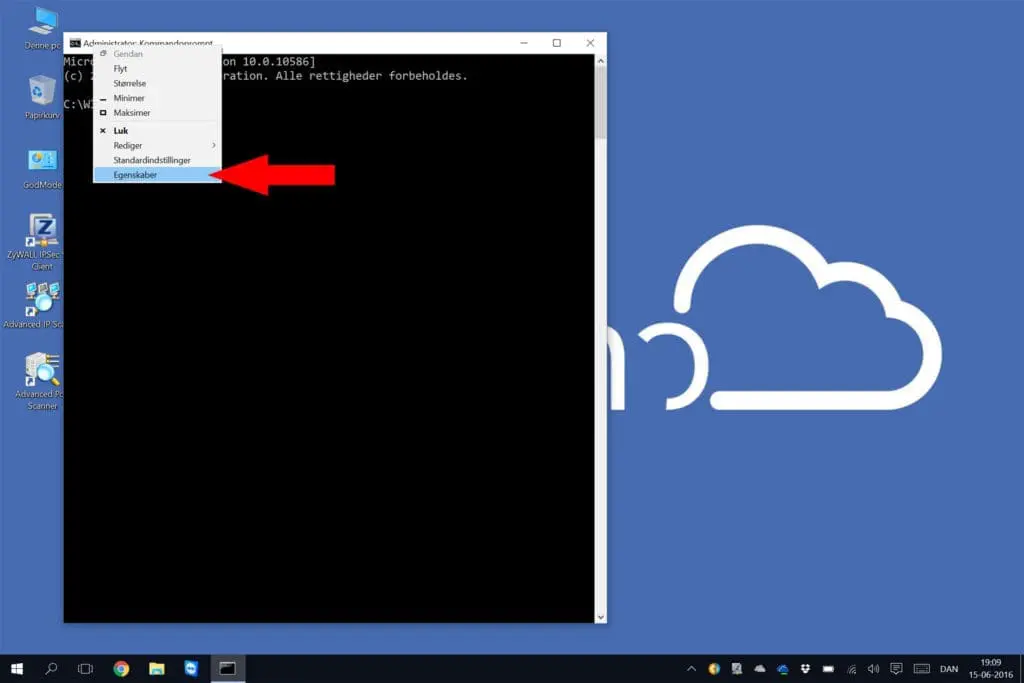
Task: Select the Advanced IP Scanner shortcut
Action: coord(42,300)
